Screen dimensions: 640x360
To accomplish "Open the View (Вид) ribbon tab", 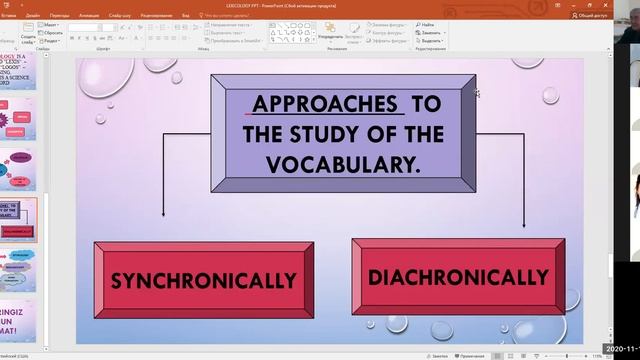I will coord(186,16).
